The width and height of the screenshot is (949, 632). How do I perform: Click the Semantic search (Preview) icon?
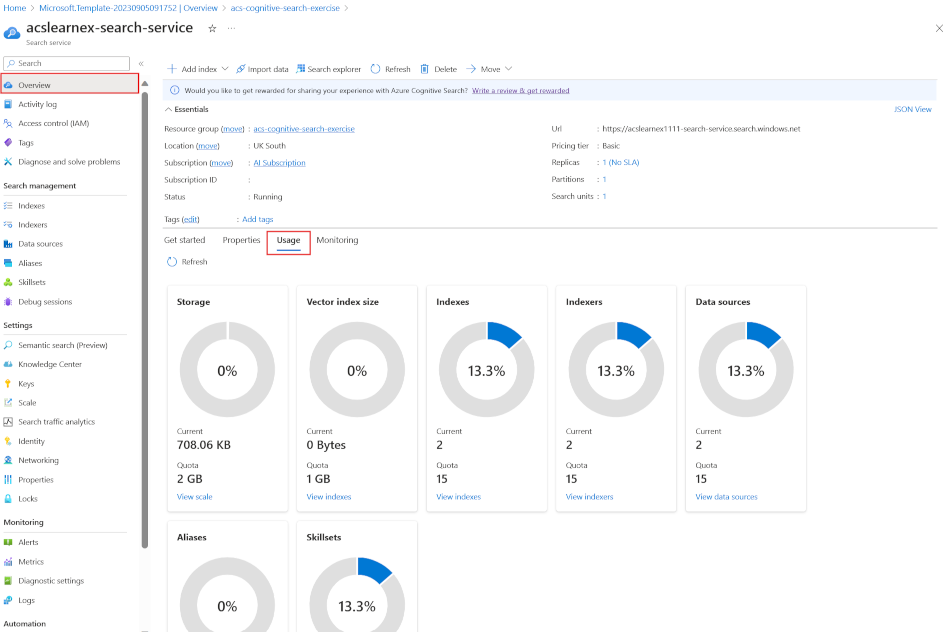point(8,345)
